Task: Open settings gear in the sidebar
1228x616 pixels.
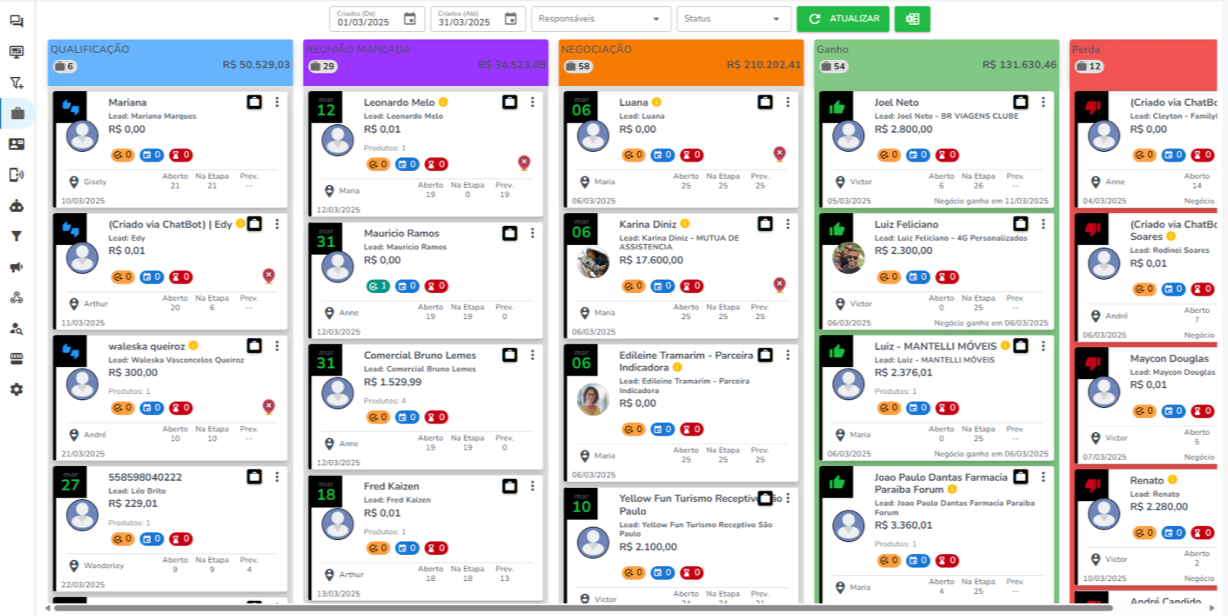Action: tap(16, 389)
